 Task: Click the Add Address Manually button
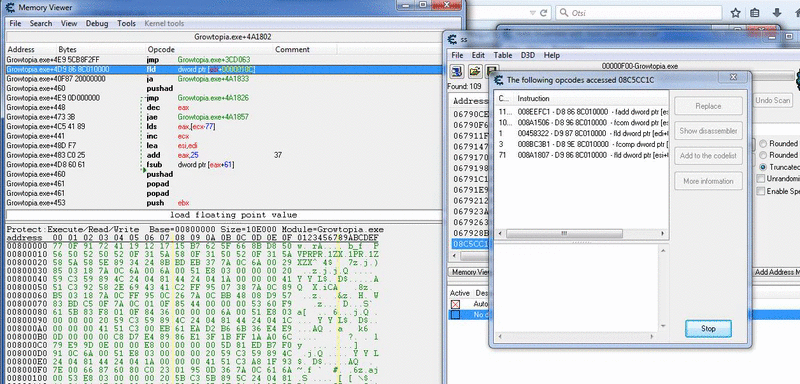(x=777, y=272)
